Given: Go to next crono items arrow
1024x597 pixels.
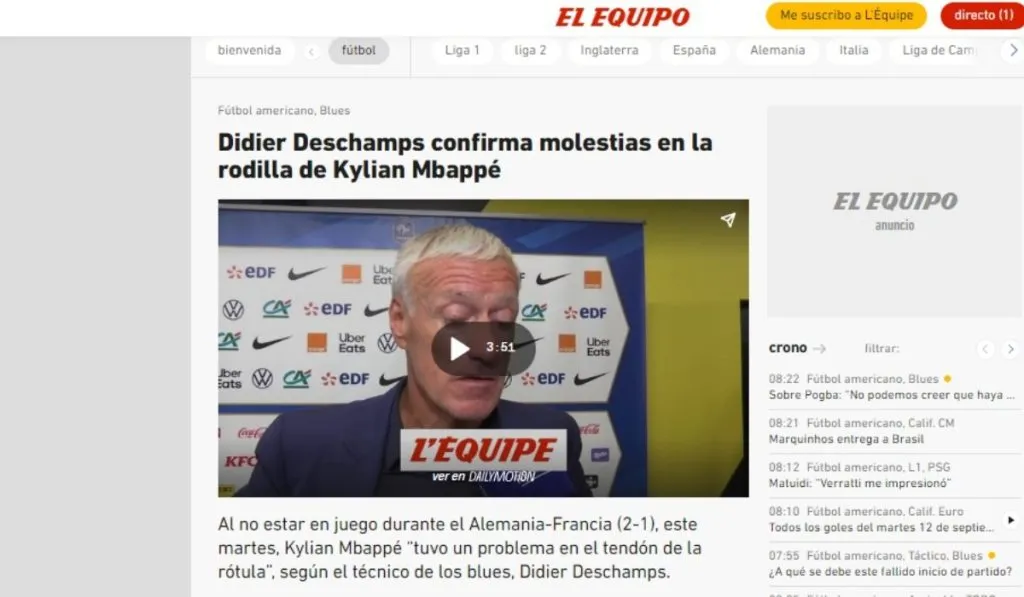Looking at the screenshot, I should pos(1010,349).
